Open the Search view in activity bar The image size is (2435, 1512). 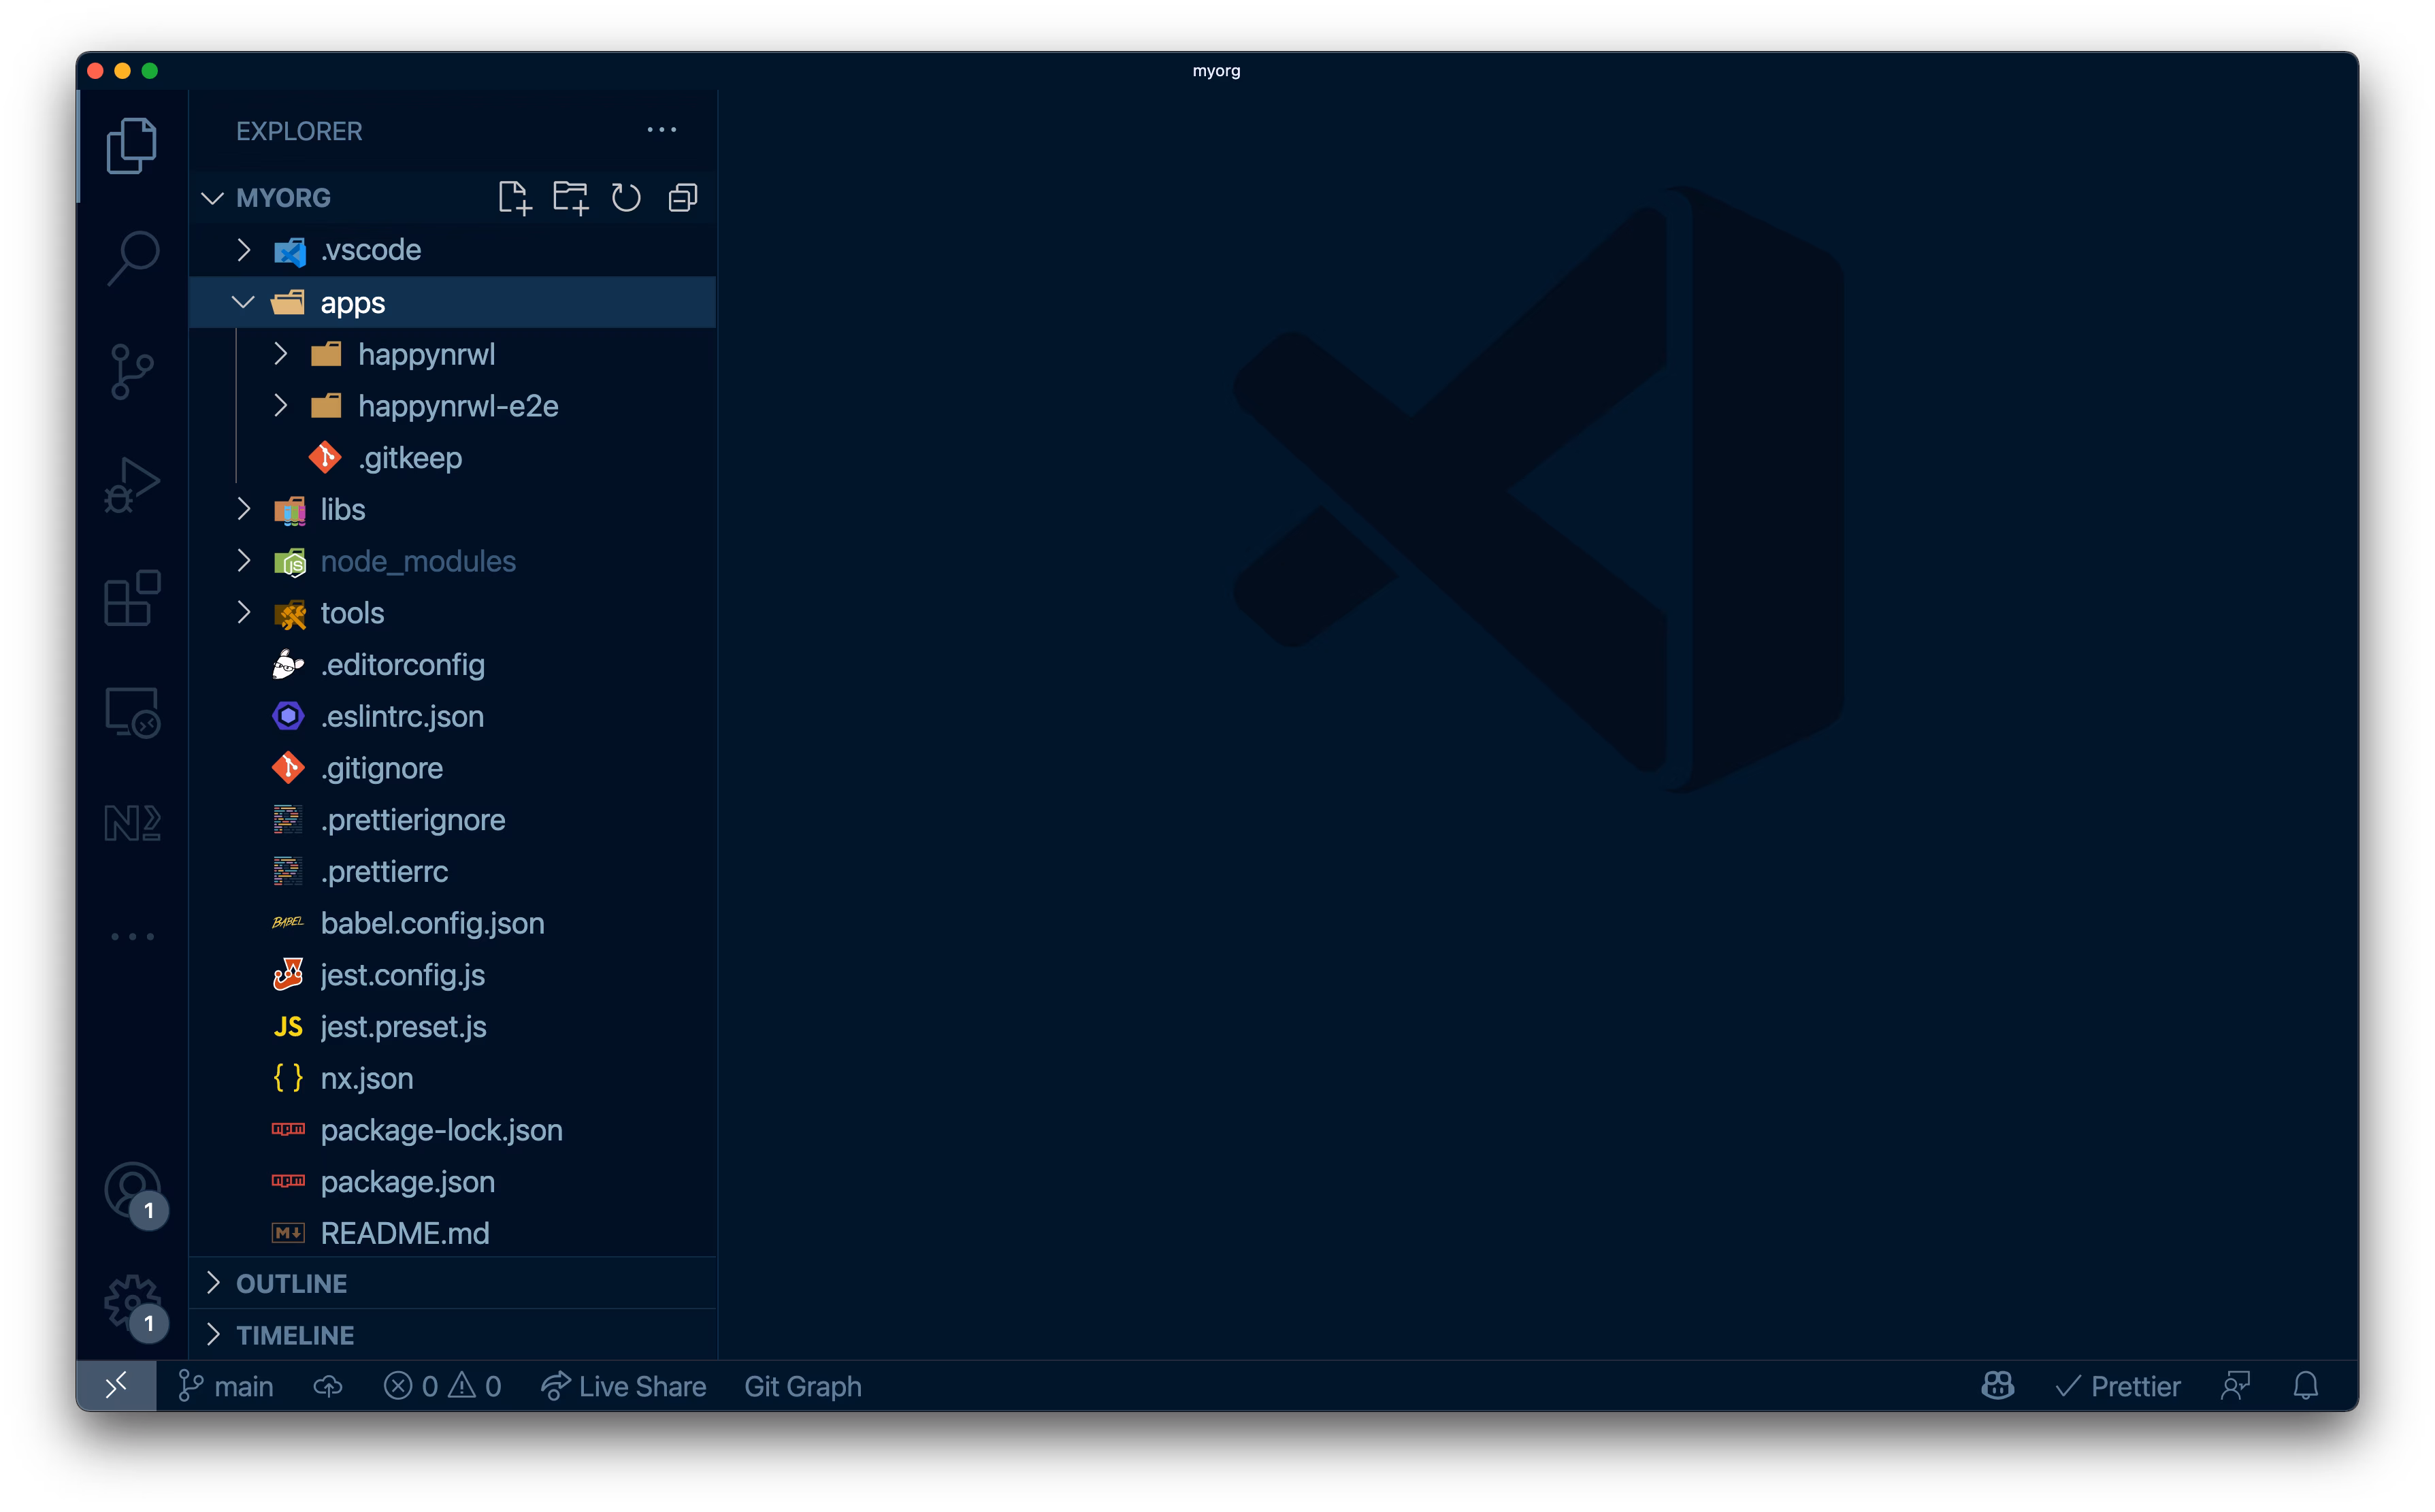coord(132,257)
